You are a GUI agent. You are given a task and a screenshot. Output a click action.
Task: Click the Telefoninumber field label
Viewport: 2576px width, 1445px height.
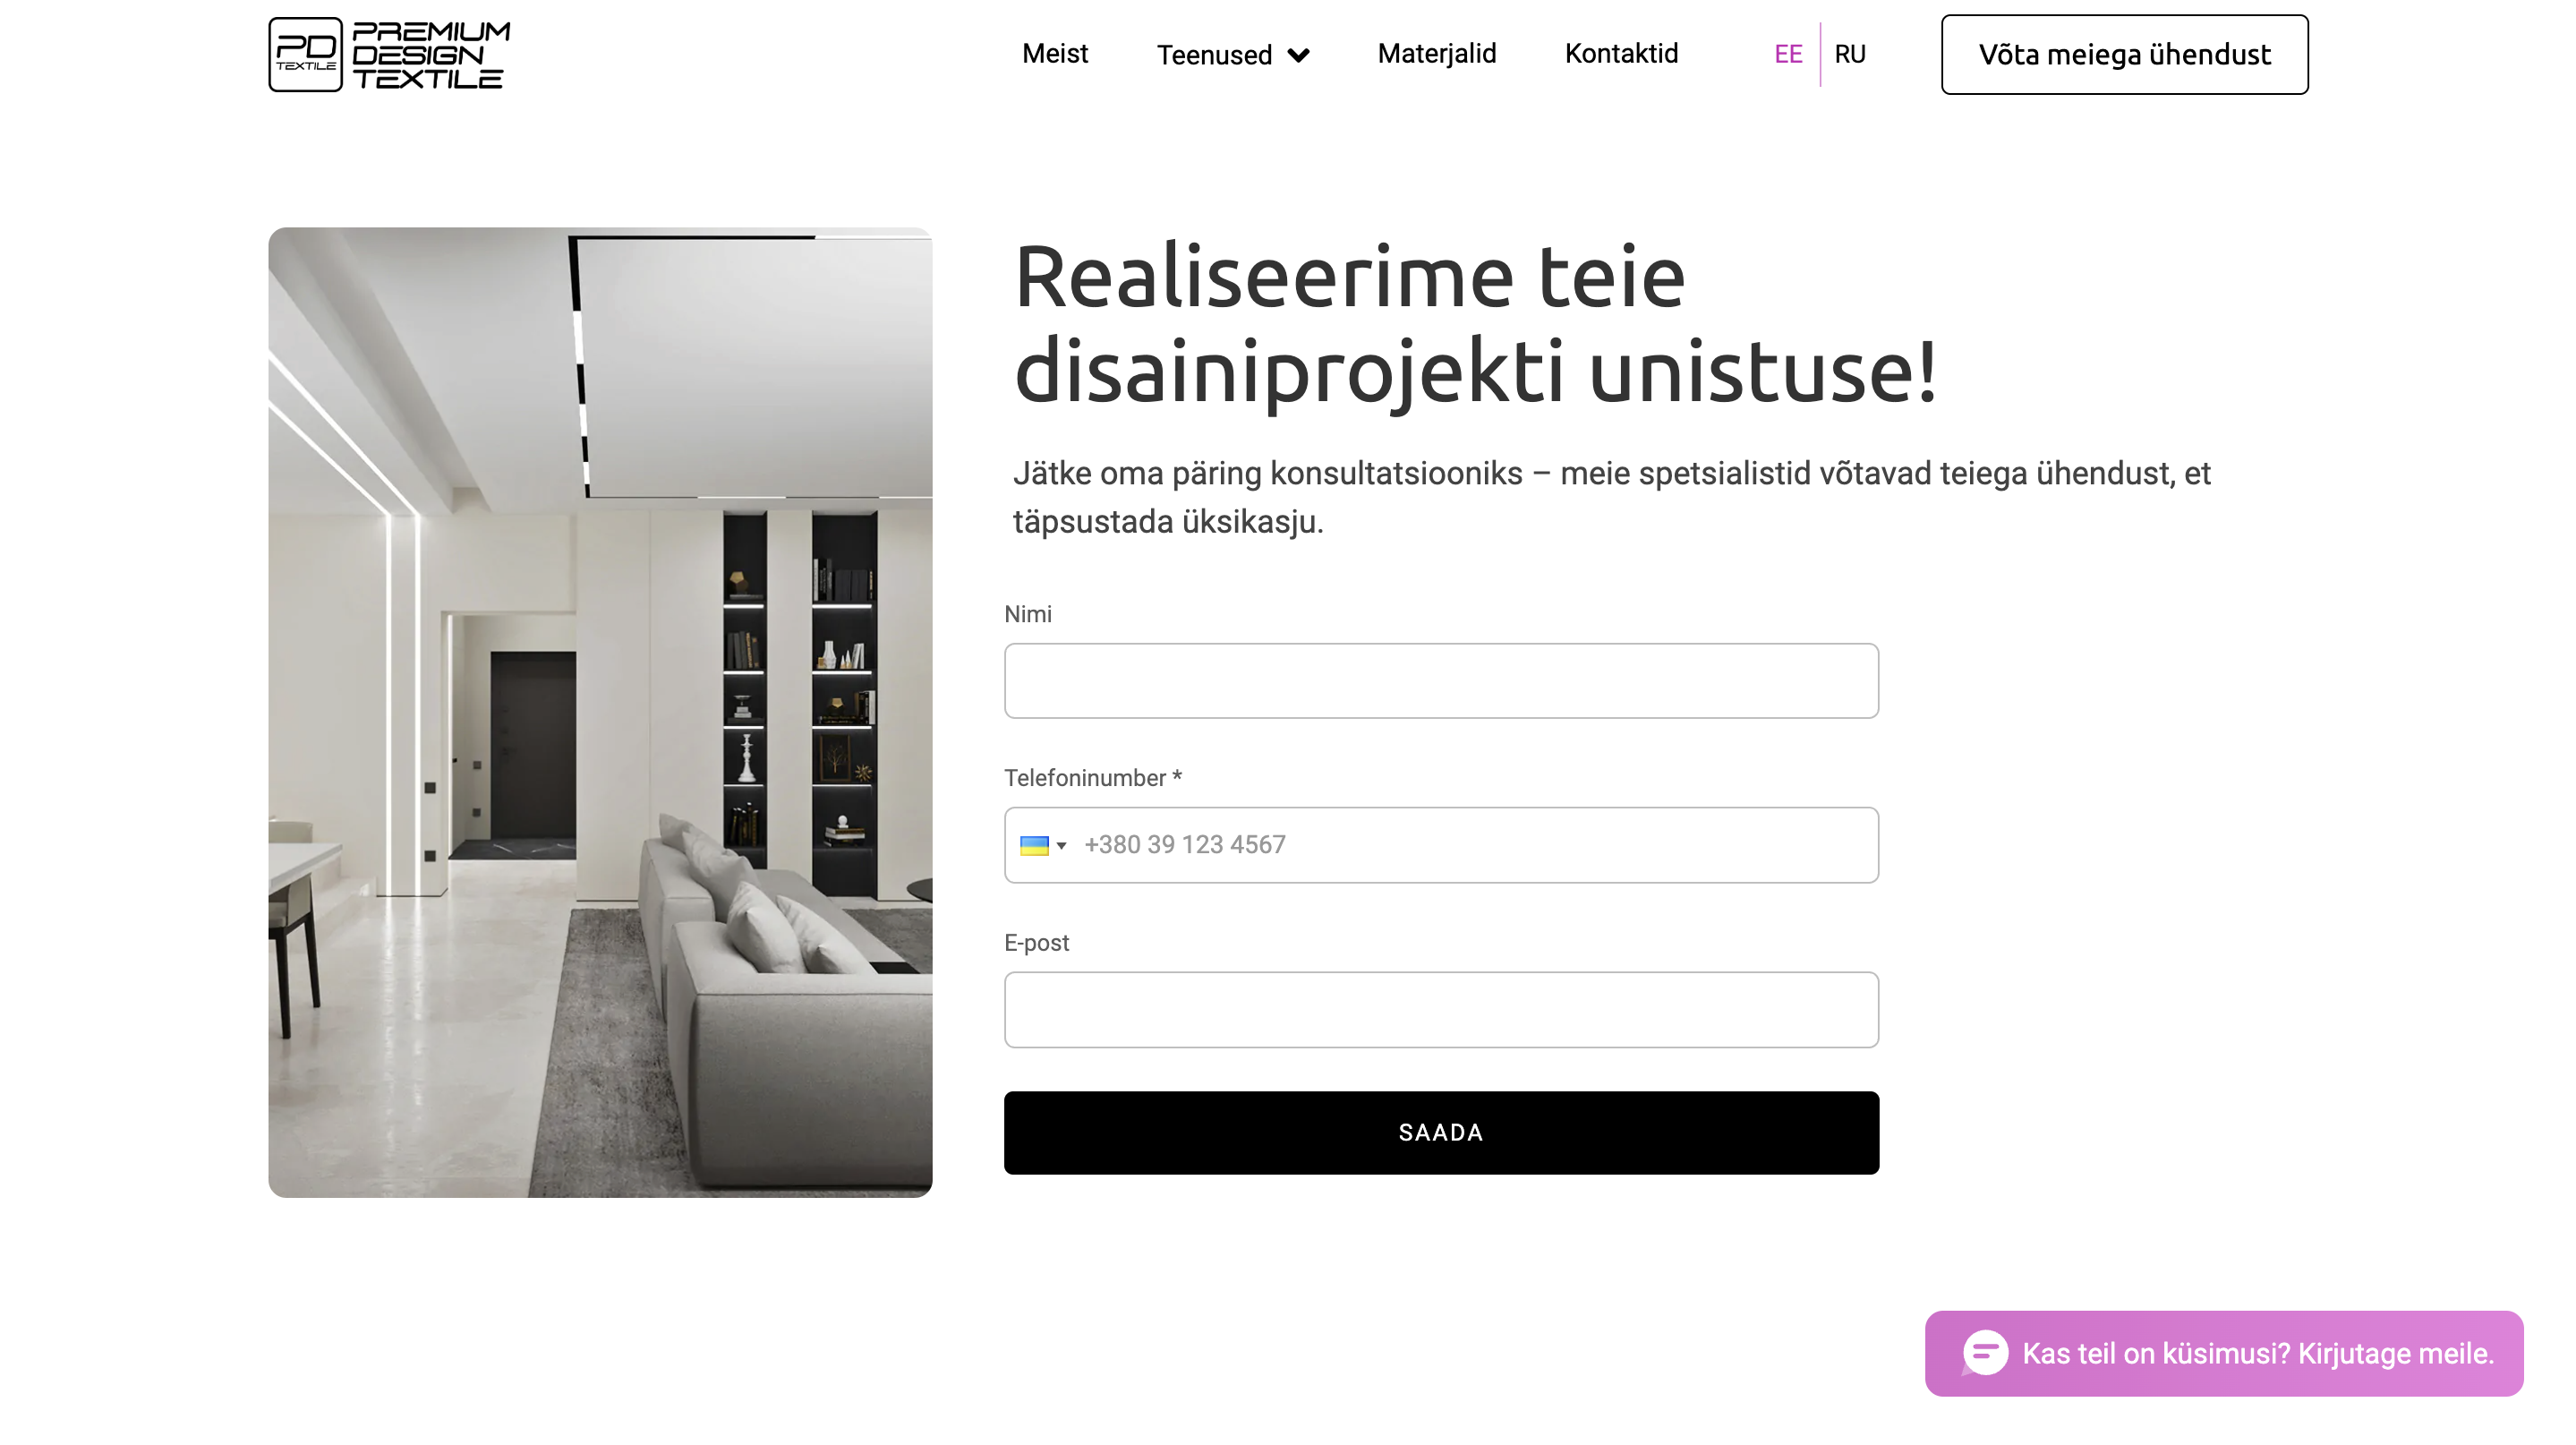coord(1092,778)
